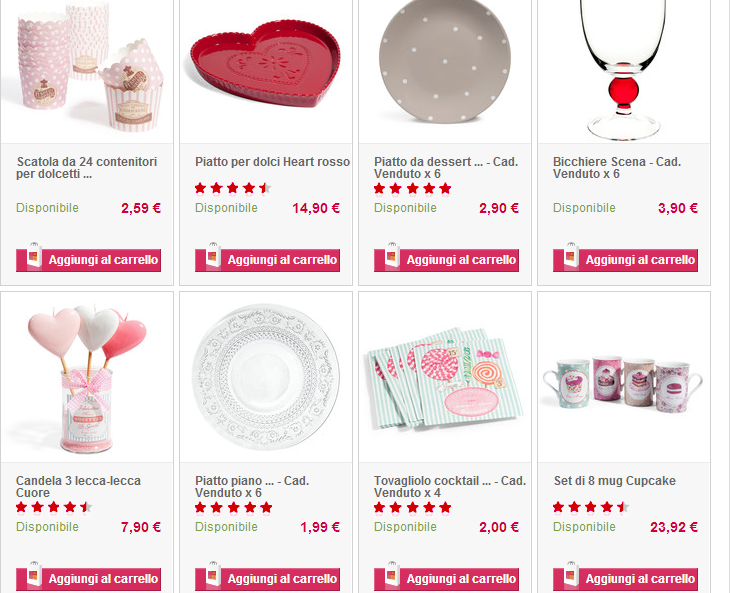Click shopping bag icon for heart lollipop candle
Image resolution: width=730 pixels, height=593 pixels.
pyautogui.click(x=34, y=574)
